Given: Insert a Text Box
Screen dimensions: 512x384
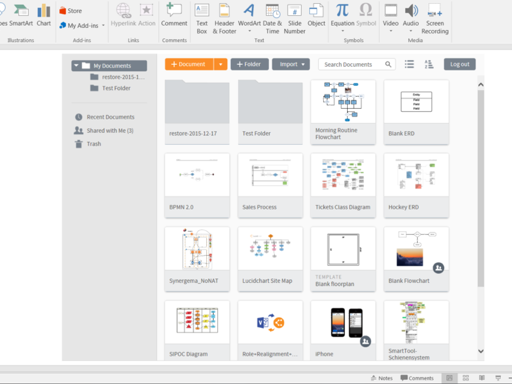Looking at the screenshot, I should (202, 18).
